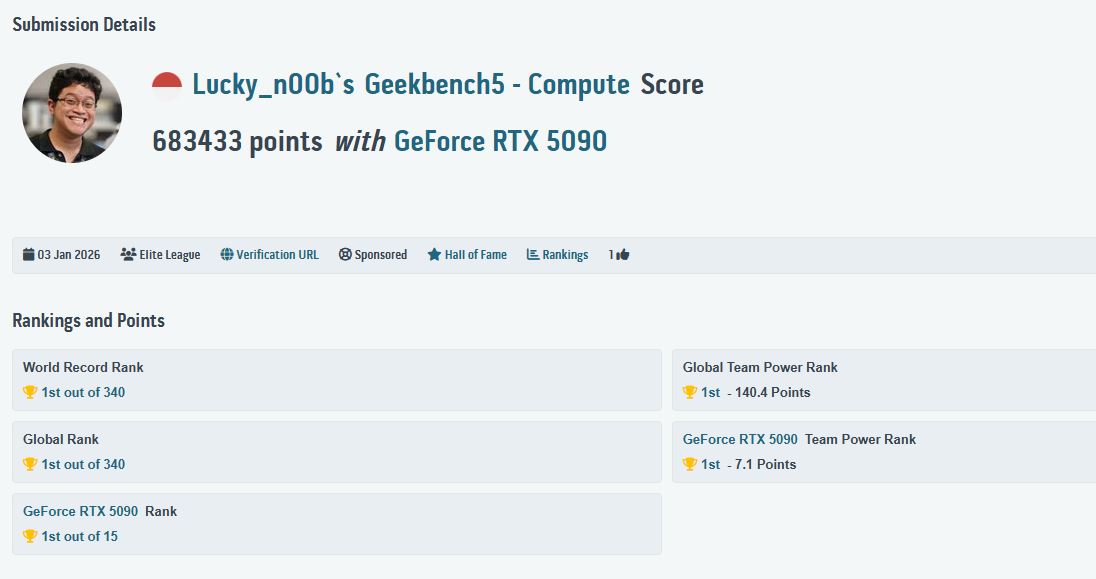Click the user's profile photo
The height and width of the screenshot is (579, 1096).
click(71, 112)
